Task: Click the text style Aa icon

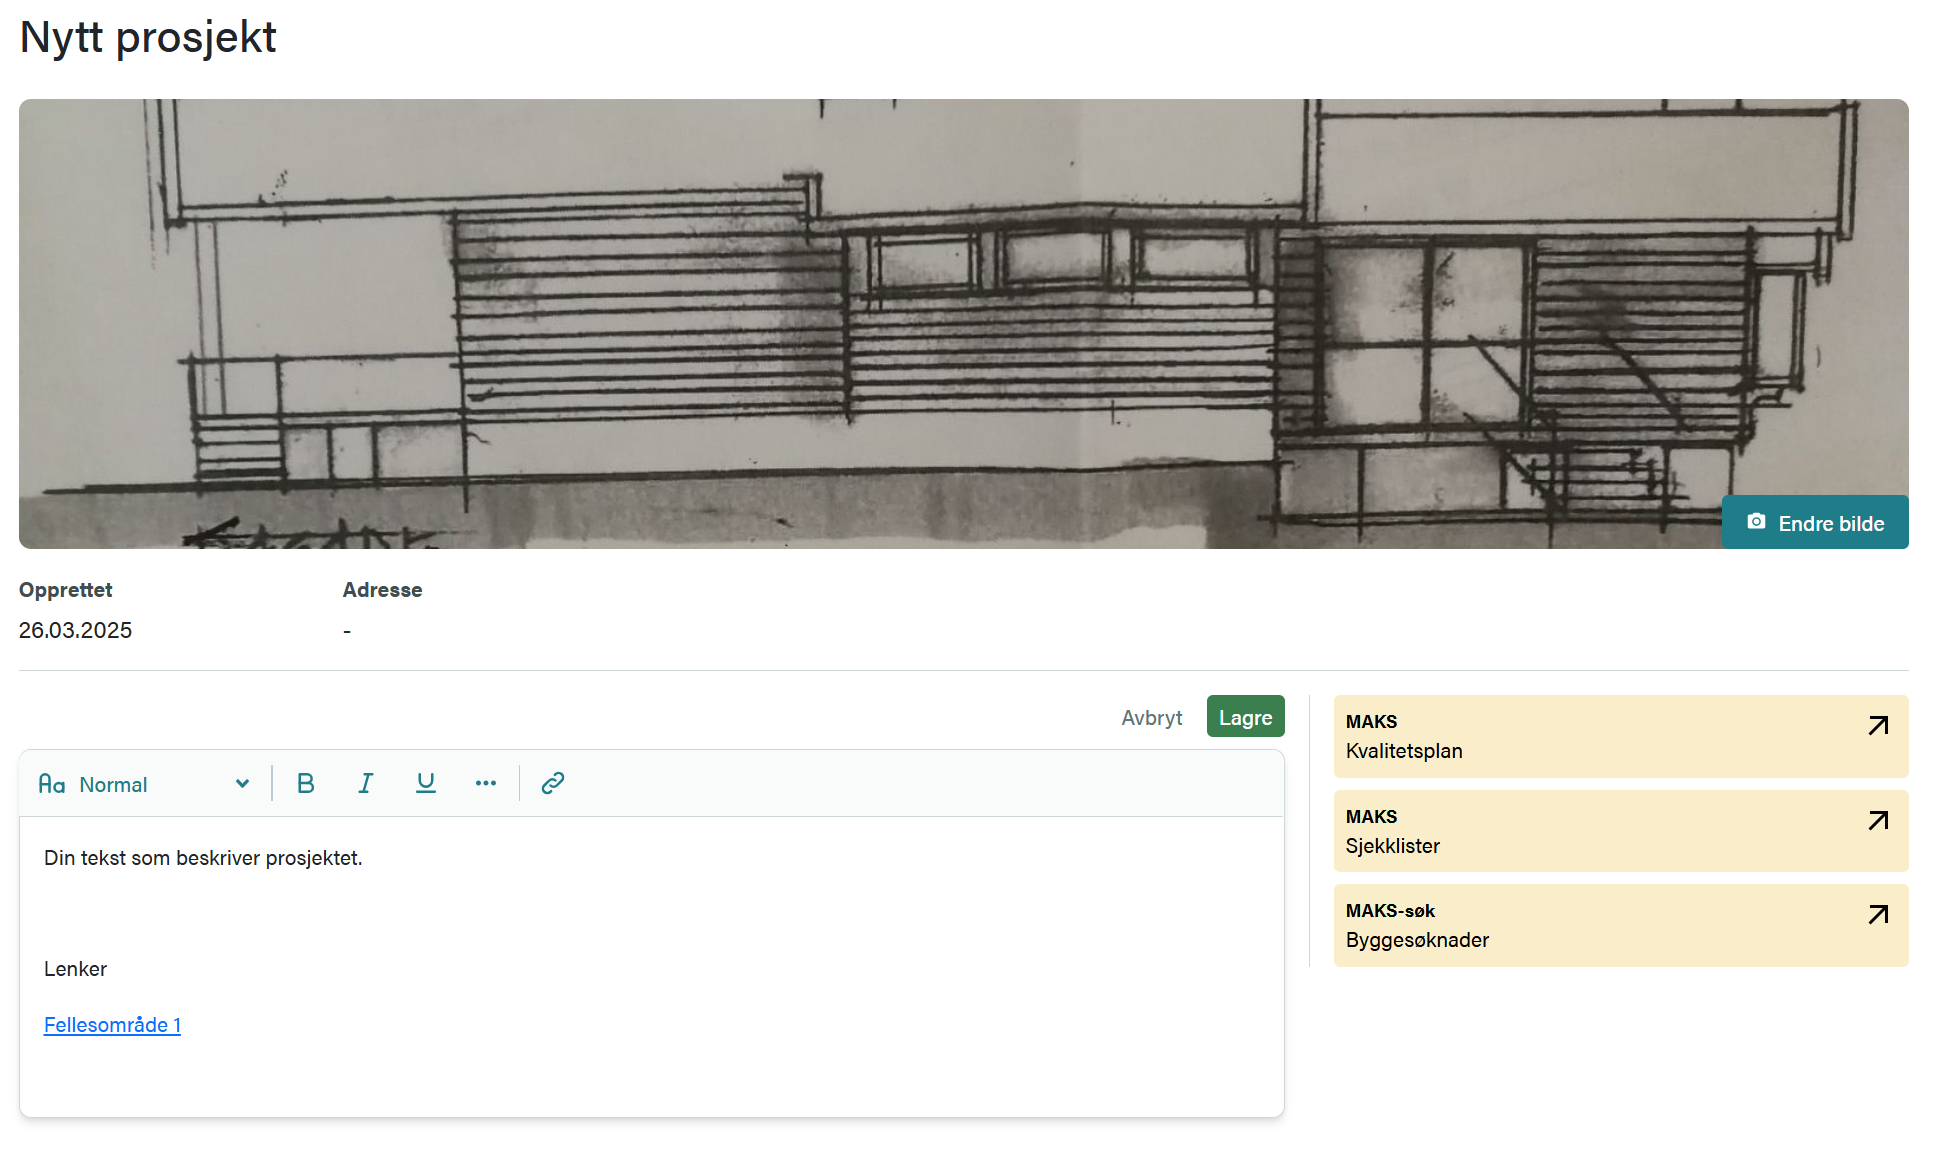Action: click(x=52, y=784)
